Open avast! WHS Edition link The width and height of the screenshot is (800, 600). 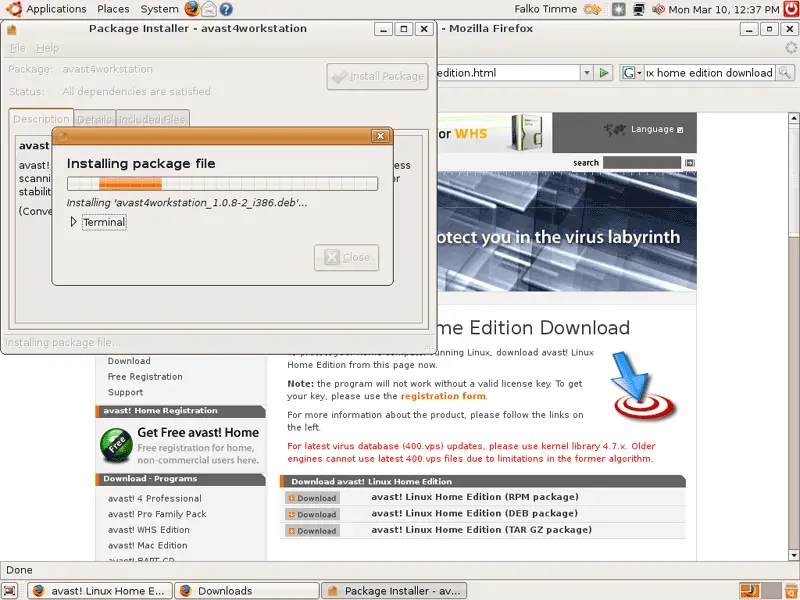tap(148, 530)
